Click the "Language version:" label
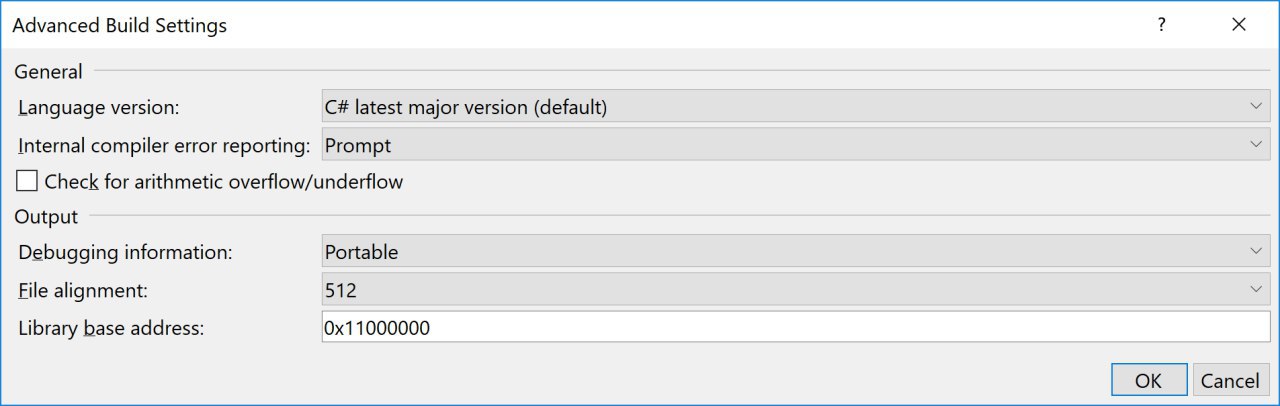 [x=98, y=107]
